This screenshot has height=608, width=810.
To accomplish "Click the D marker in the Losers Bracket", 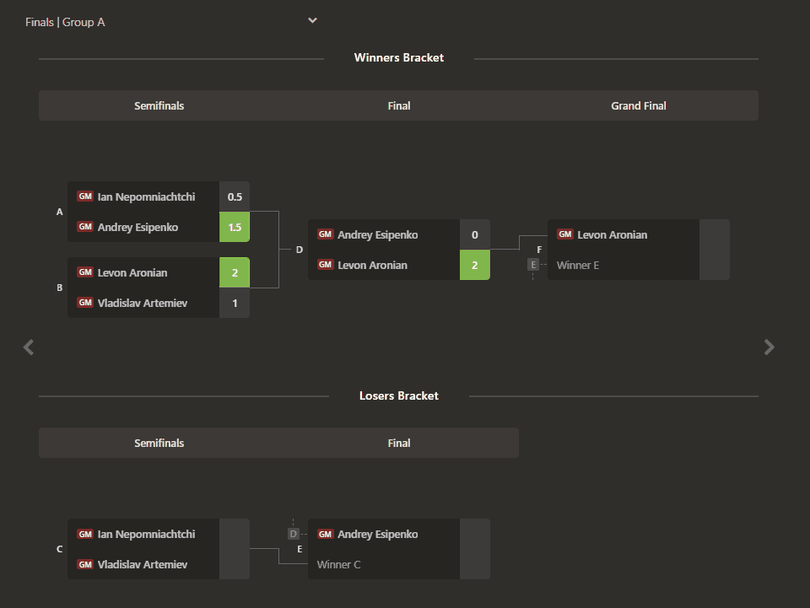I will 293,534.
